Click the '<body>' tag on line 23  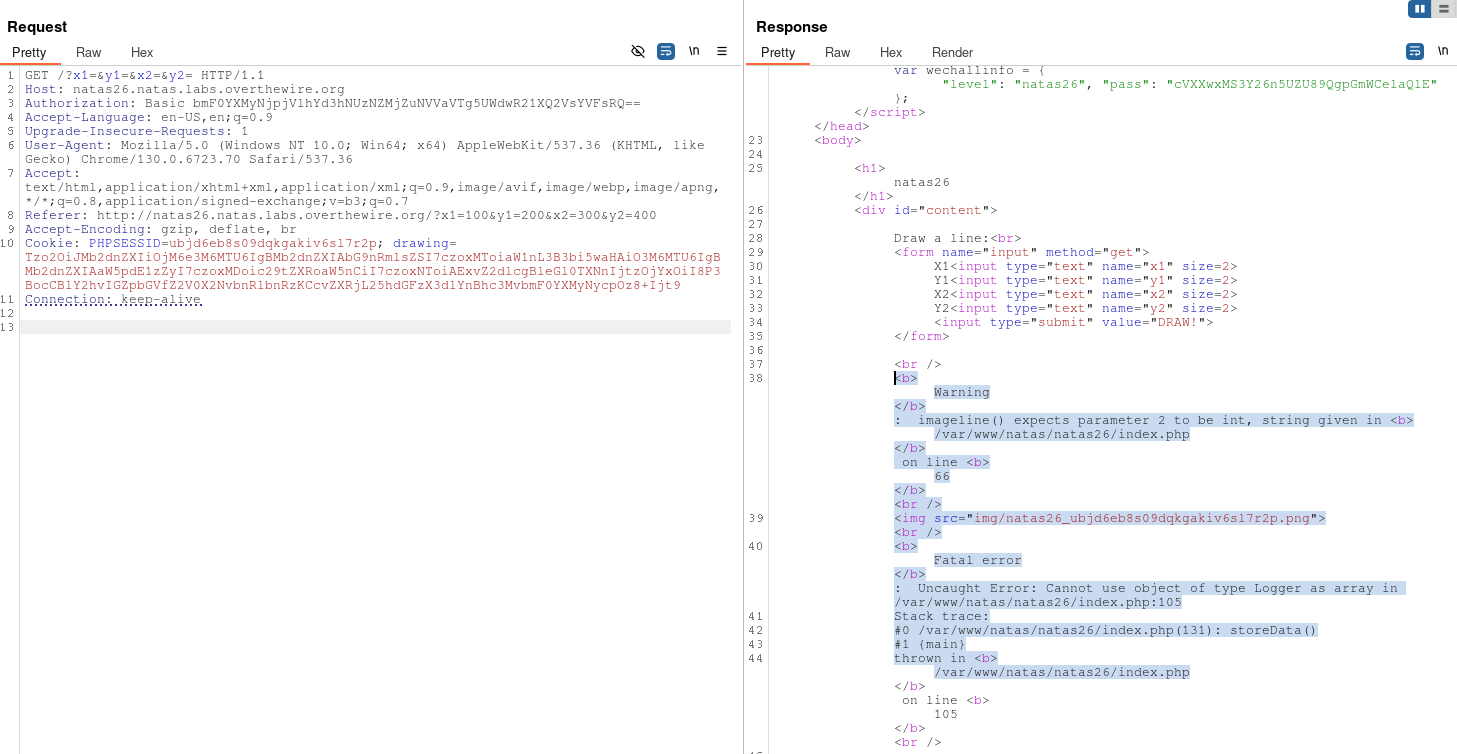point(838,140)
